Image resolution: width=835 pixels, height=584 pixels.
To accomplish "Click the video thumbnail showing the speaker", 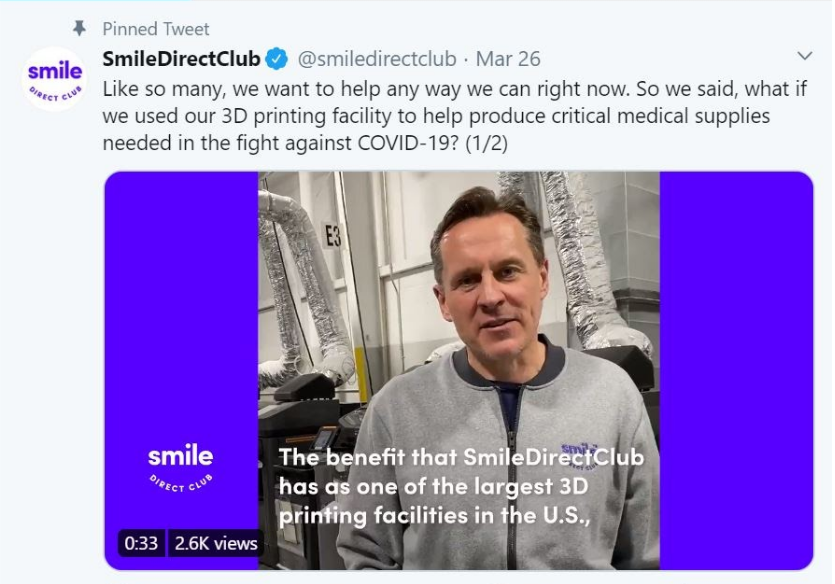I will (460, 300).
